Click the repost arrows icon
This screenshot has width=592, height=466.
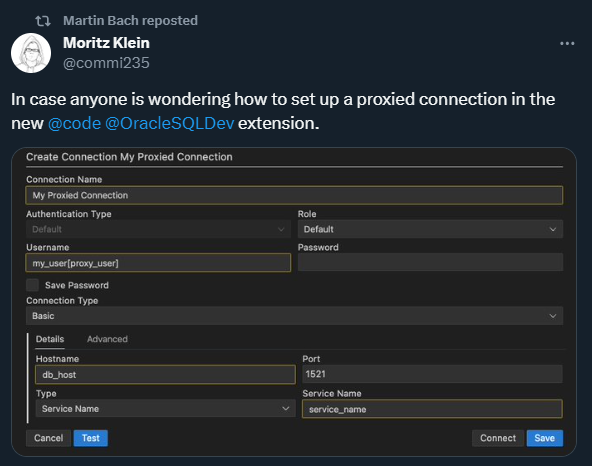click(x=43, y=21)
